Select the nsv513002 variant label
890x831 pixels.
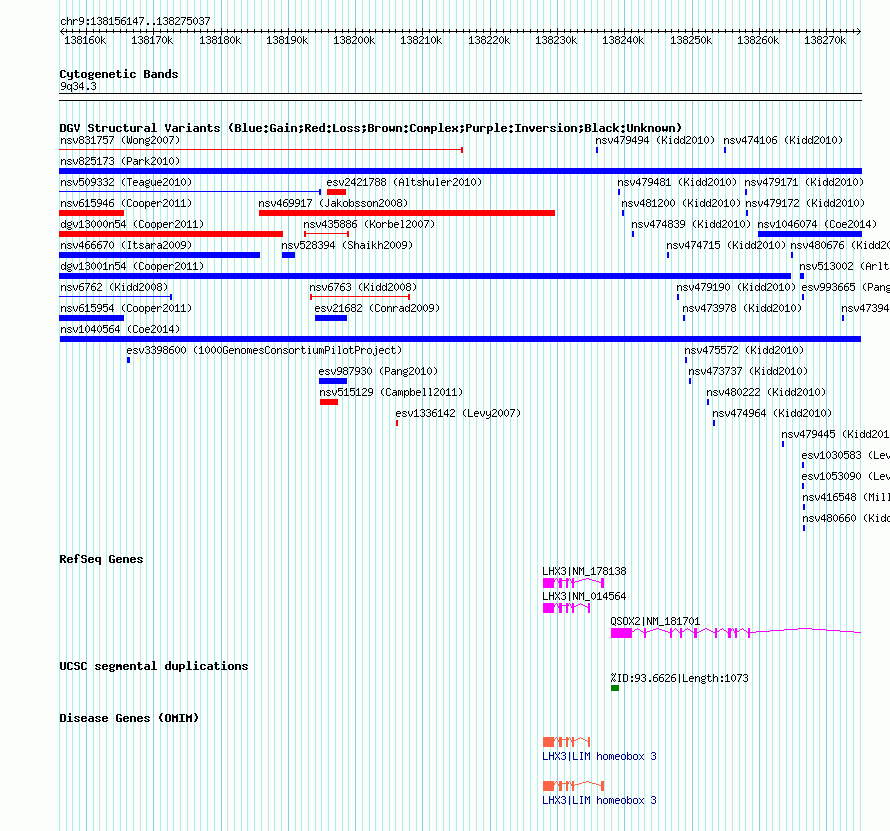pyautogui.click(x=844, y=266)
